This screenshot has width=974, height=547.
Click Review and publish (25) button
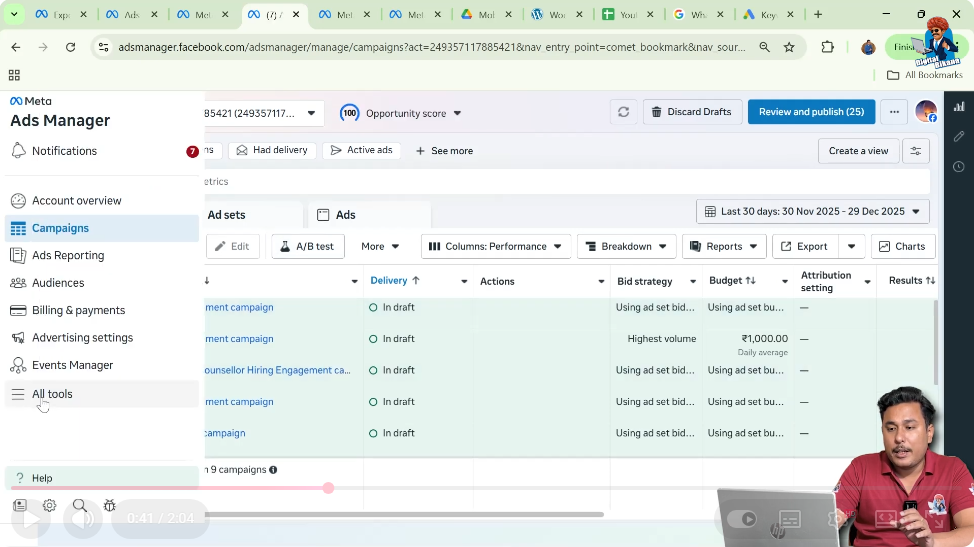(x=811, y=112)
